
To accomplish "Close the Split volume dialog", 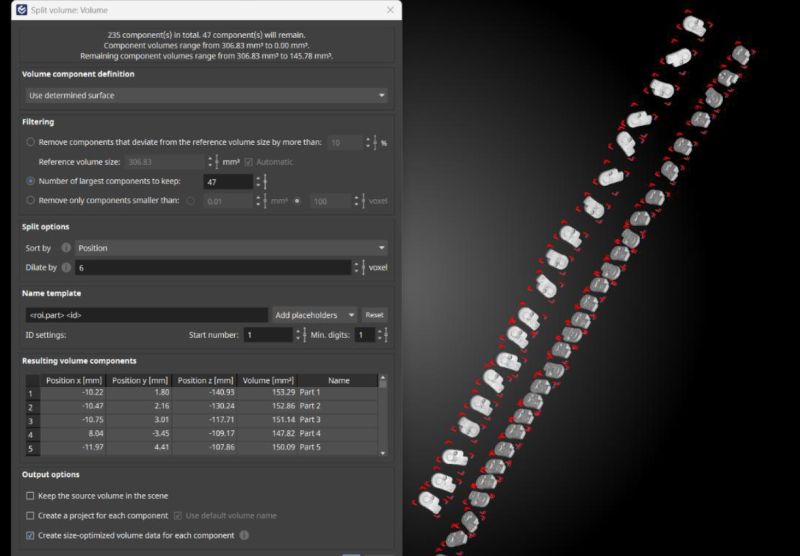I will [388, 10].
